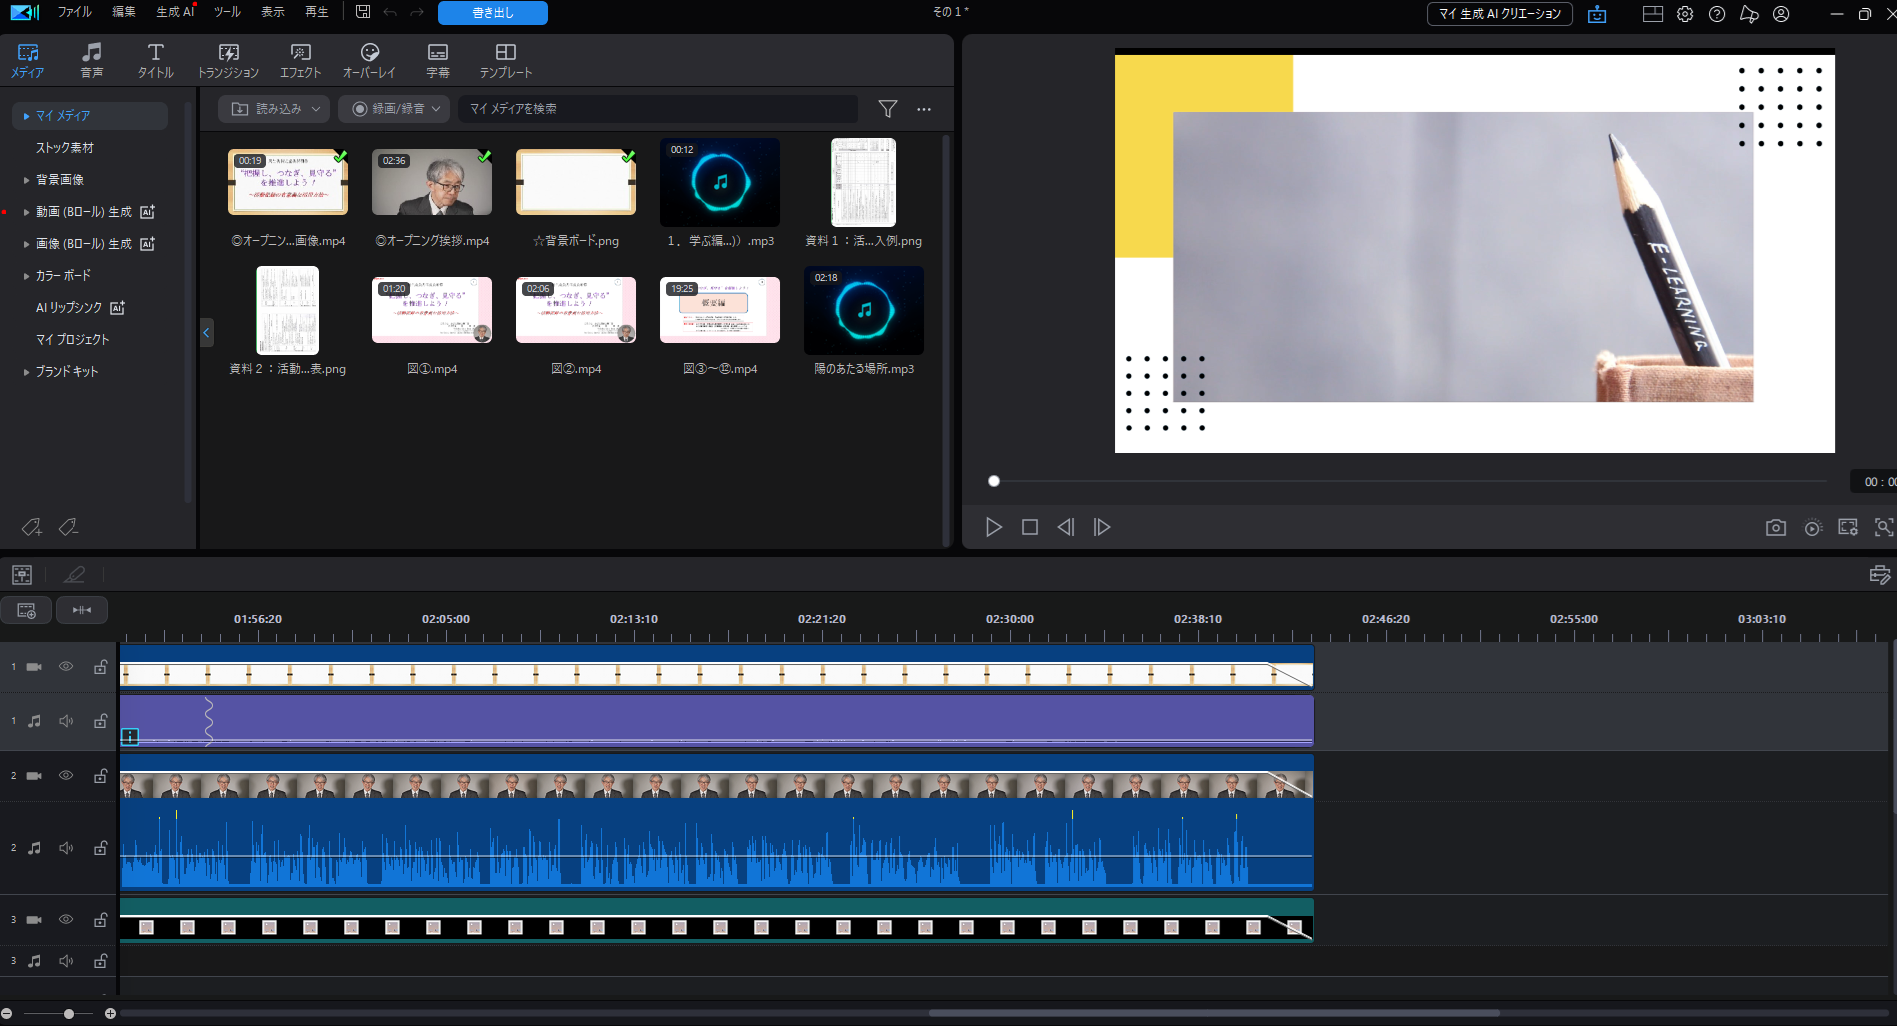Viewport: 1897px width, 1026px height.
Task: Open the トランジション (Transition) room
Action: 228,60
